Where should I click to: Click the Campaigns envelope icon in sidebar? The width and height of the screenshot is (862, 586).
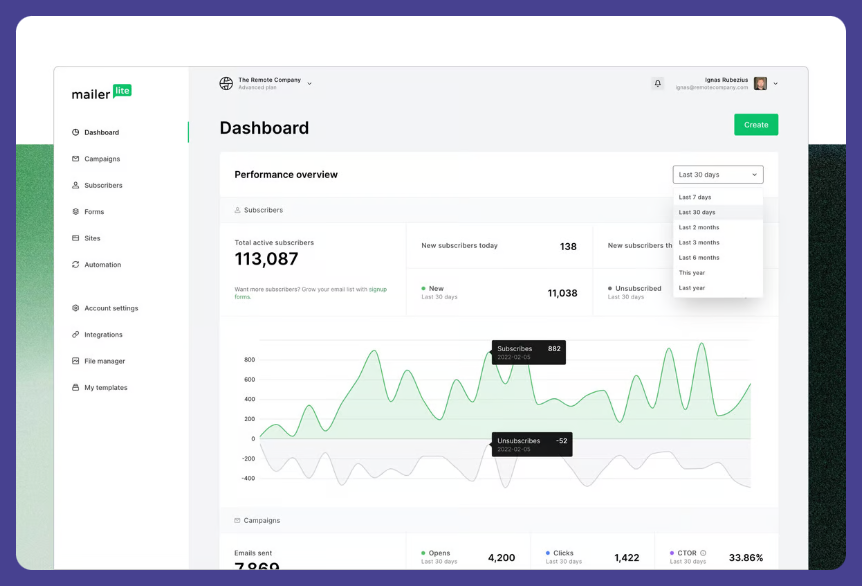pyautogui.click(x=75, y=159)
